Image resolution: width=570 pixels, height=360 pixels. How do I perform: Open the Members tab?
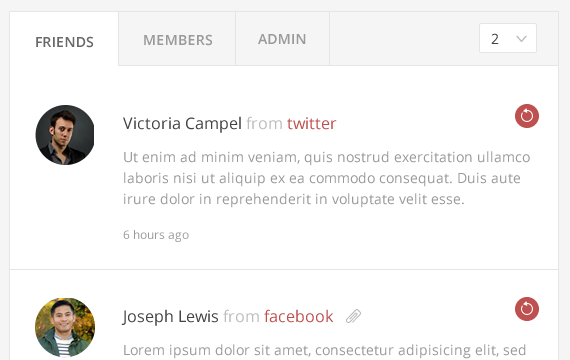(x=177, y=40)
